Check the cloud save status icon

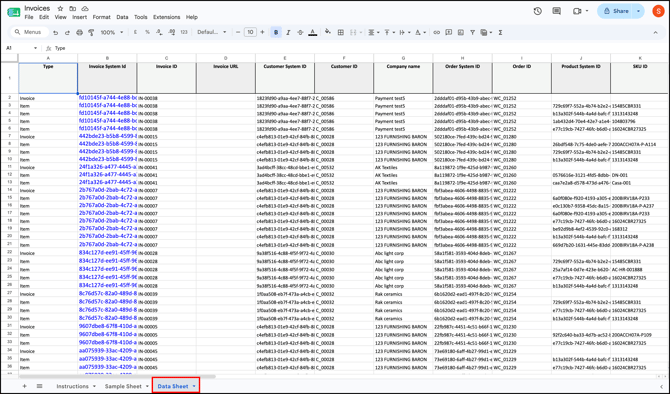coord(85,9)
